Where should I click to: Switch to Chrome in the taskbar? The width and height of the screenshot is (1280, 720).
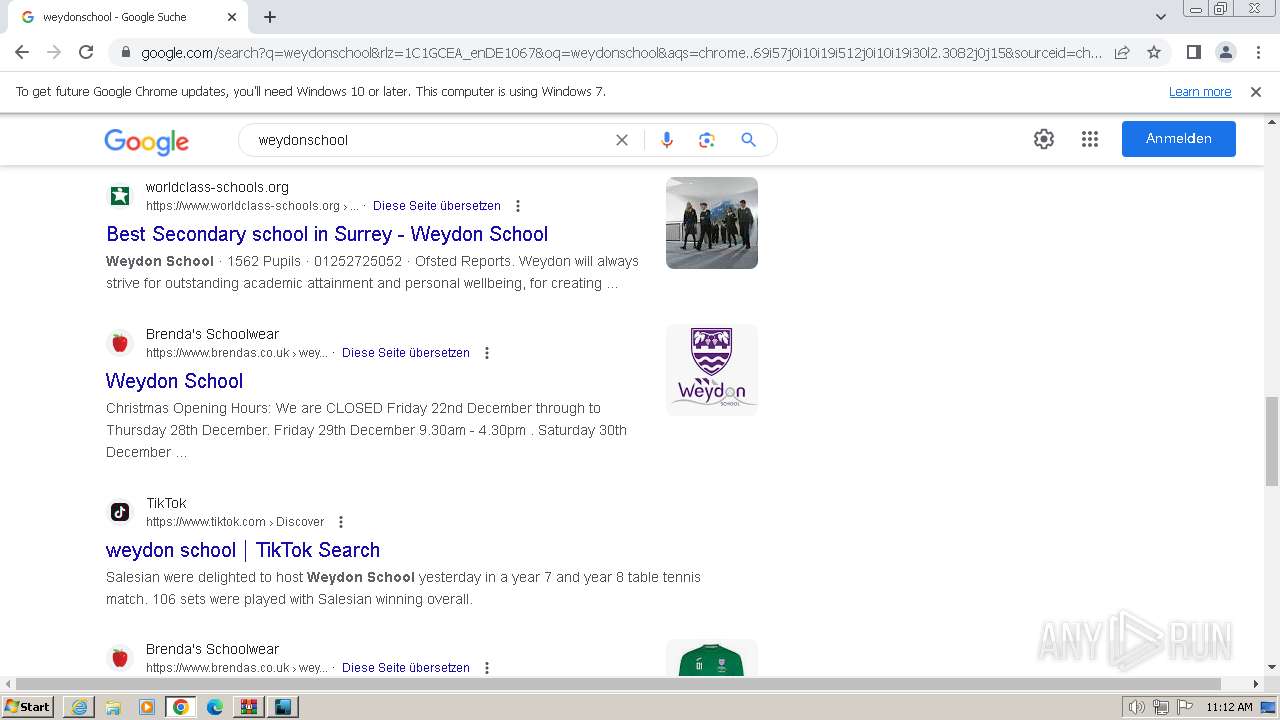pos(180,707)
